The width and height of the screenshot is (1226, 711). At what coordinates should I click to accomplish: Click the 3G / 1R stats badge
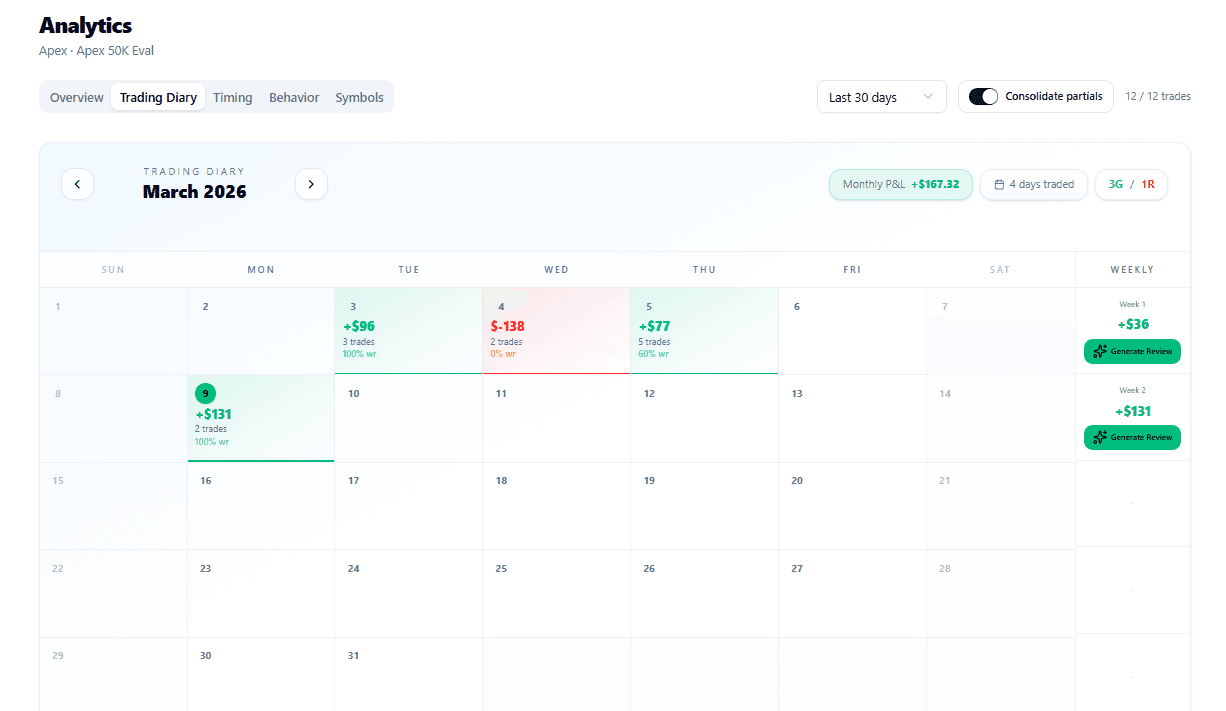point(1131,184)
